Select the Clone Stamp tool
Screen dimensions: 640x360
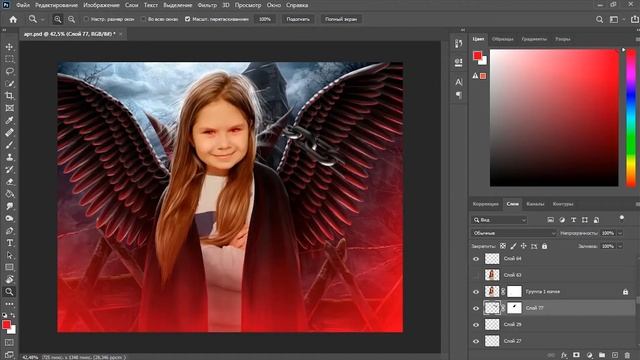pyautogui.click(x=9, y=157)
